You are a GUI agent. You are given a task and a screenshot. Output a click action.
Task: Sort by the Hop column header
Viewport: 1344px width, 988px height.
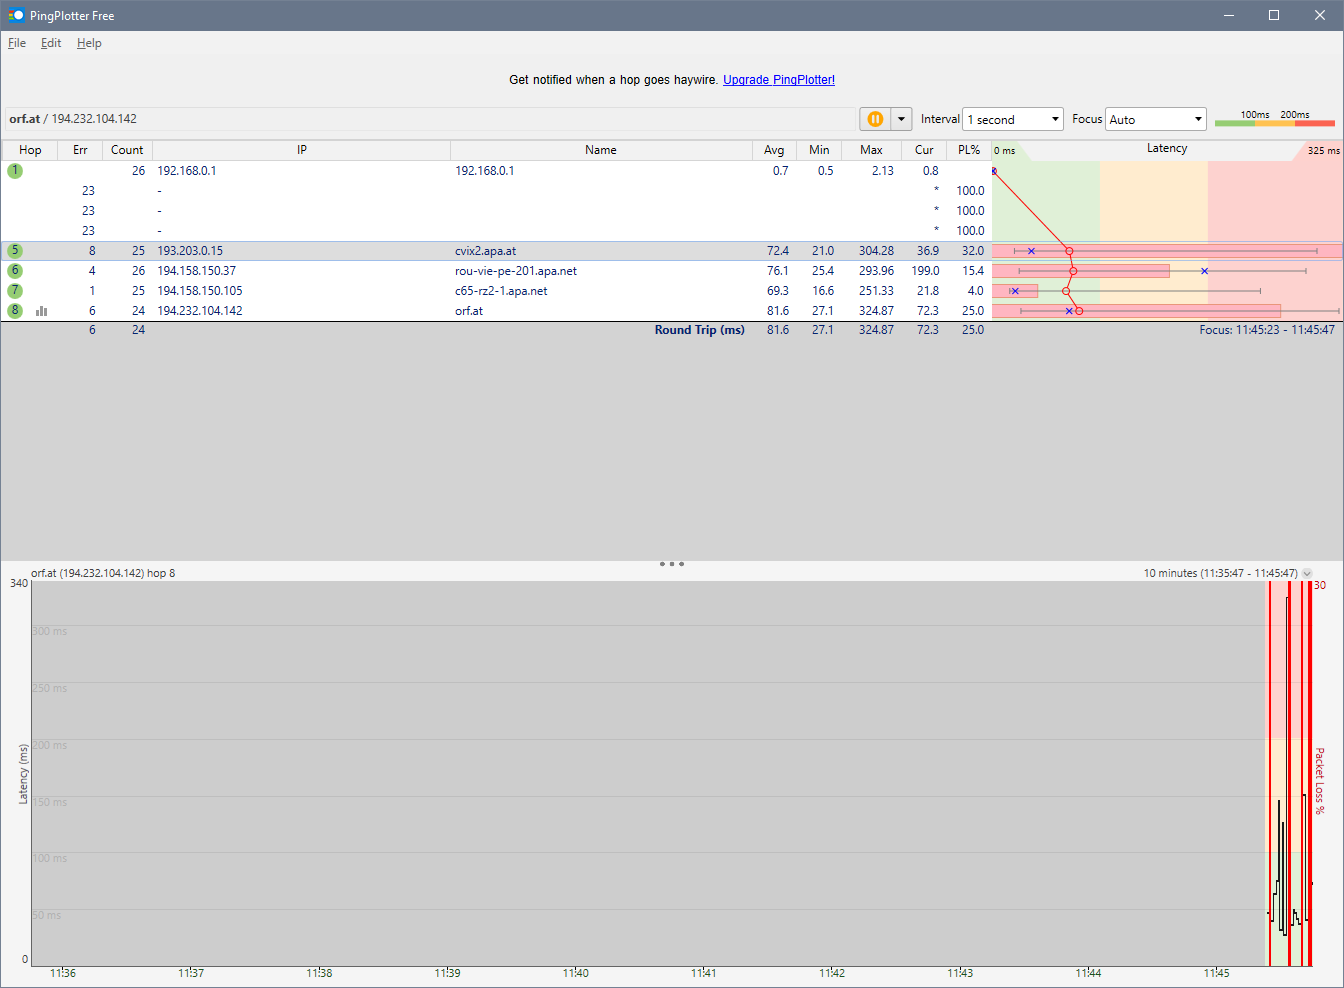click(30, 150)
